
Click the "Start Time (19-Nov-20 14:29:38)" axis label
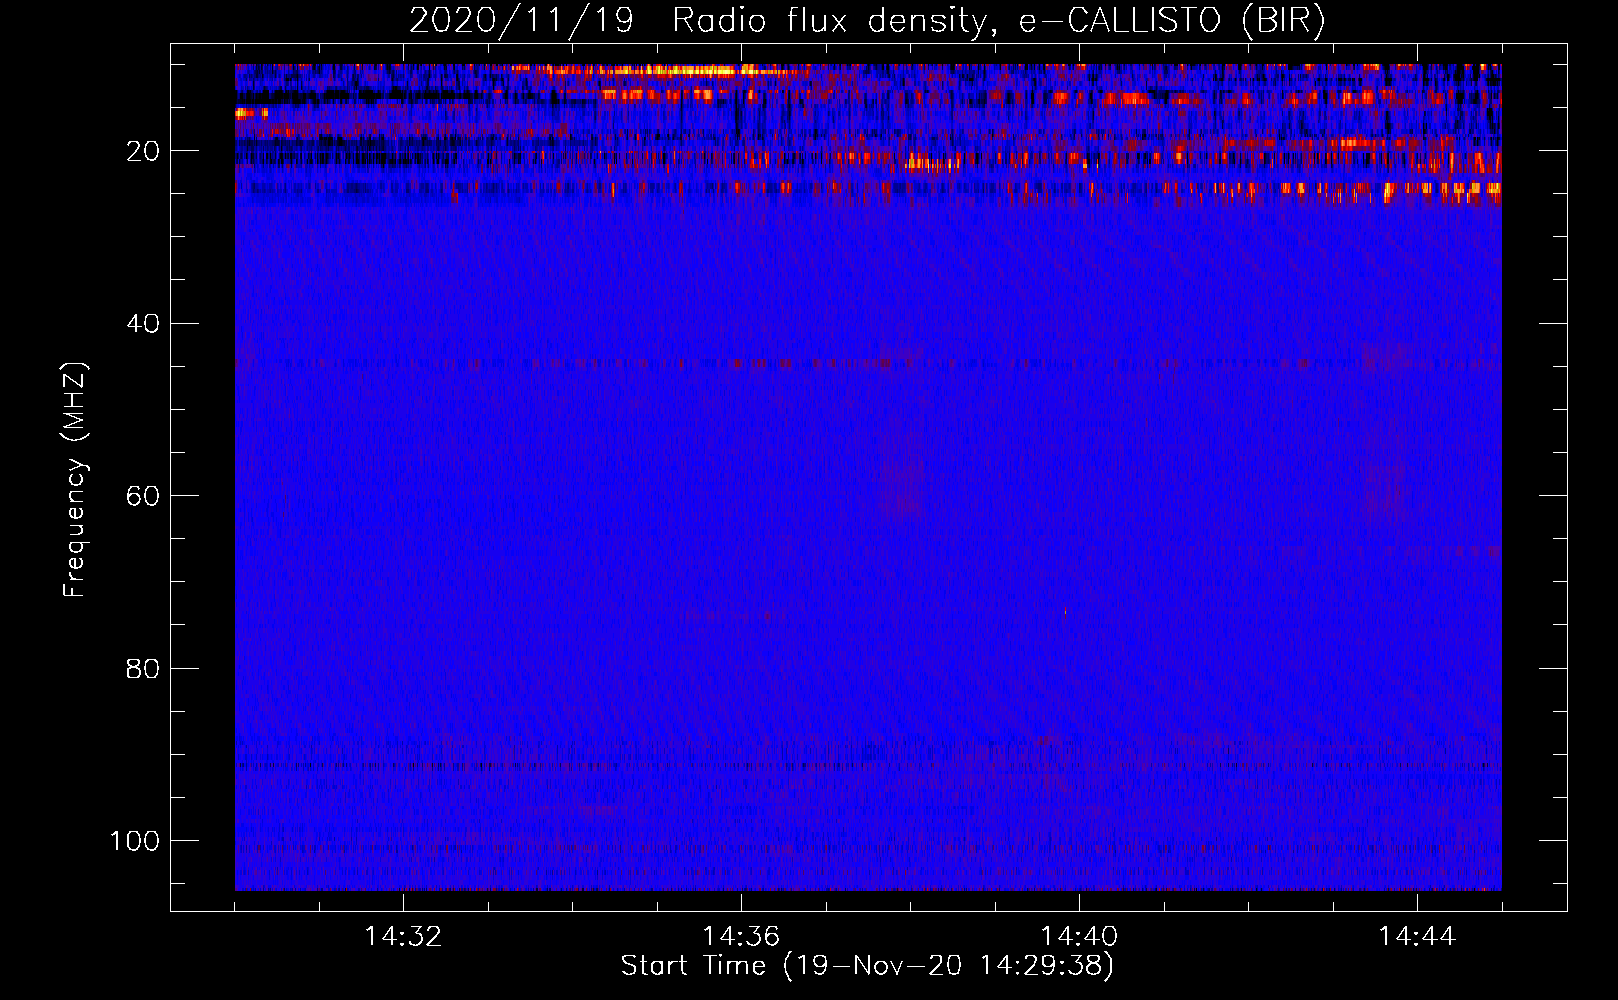pos(867,965)
